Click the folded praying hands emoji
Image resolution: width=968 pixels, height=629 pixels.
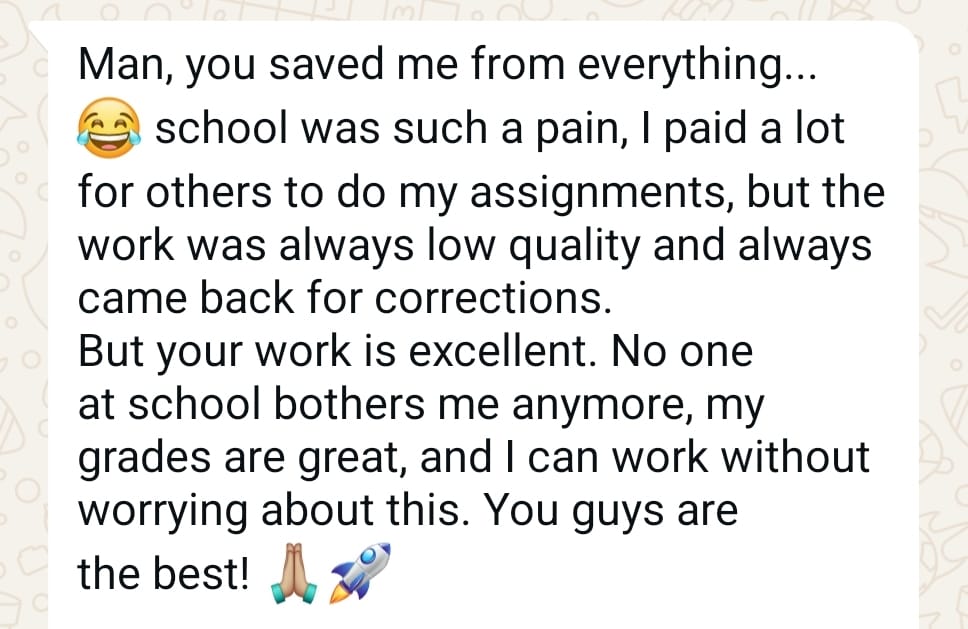point(294,573)
